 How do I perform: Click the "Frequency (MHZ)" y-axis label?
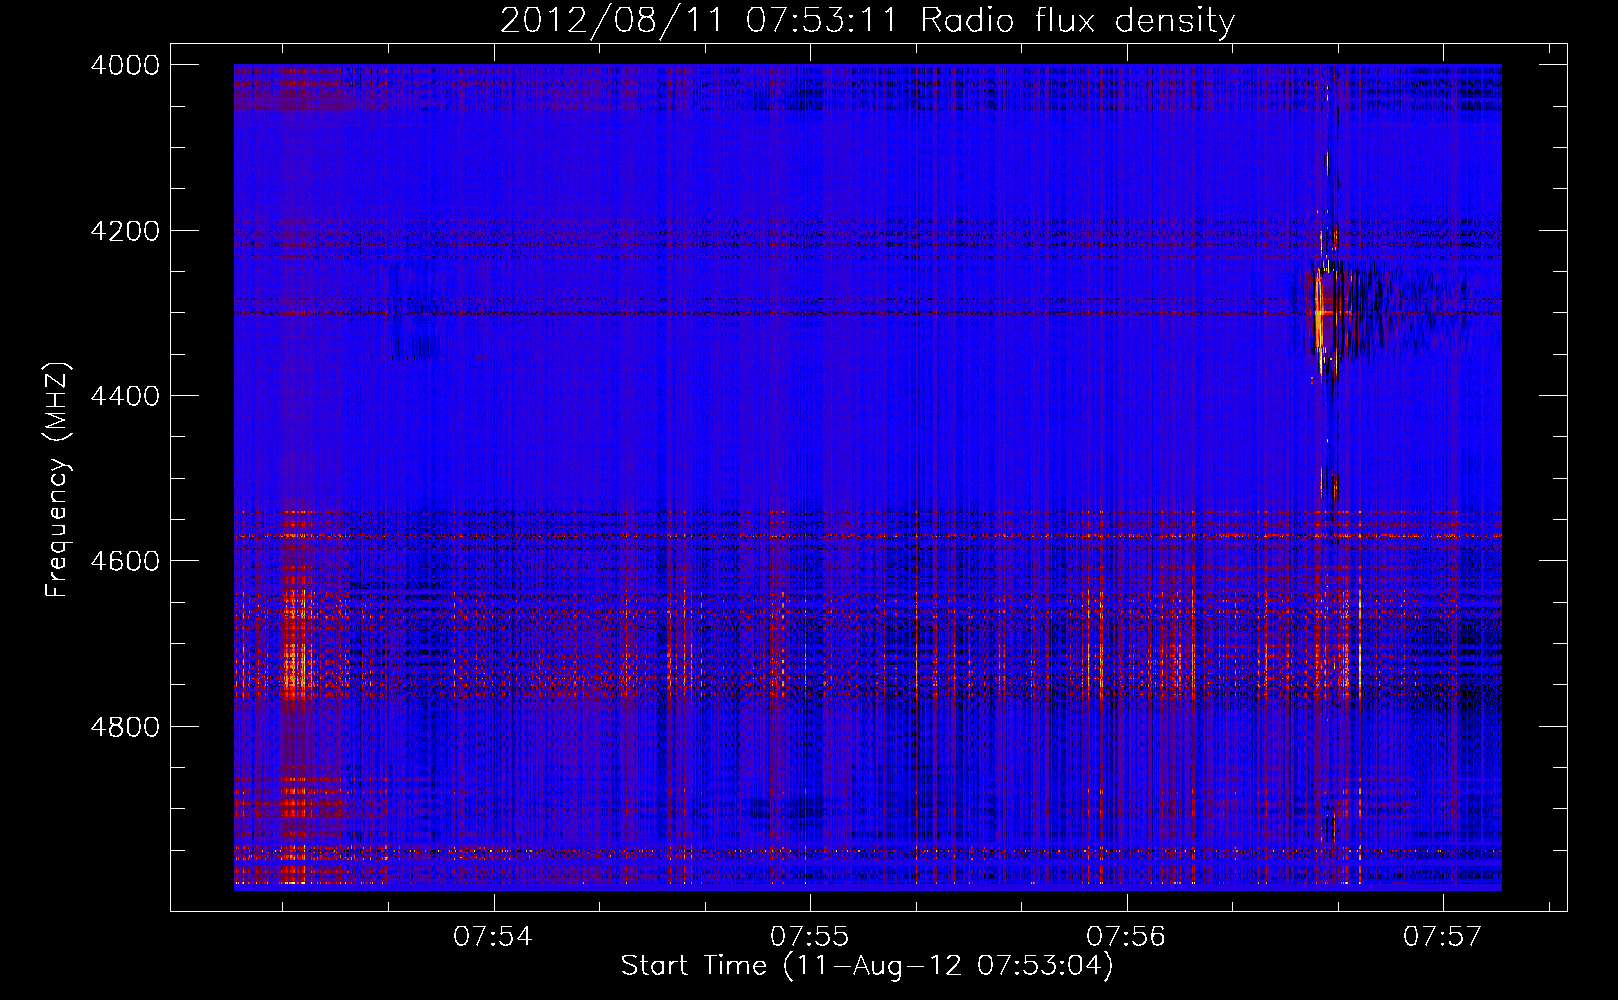(x=57, y=480)
